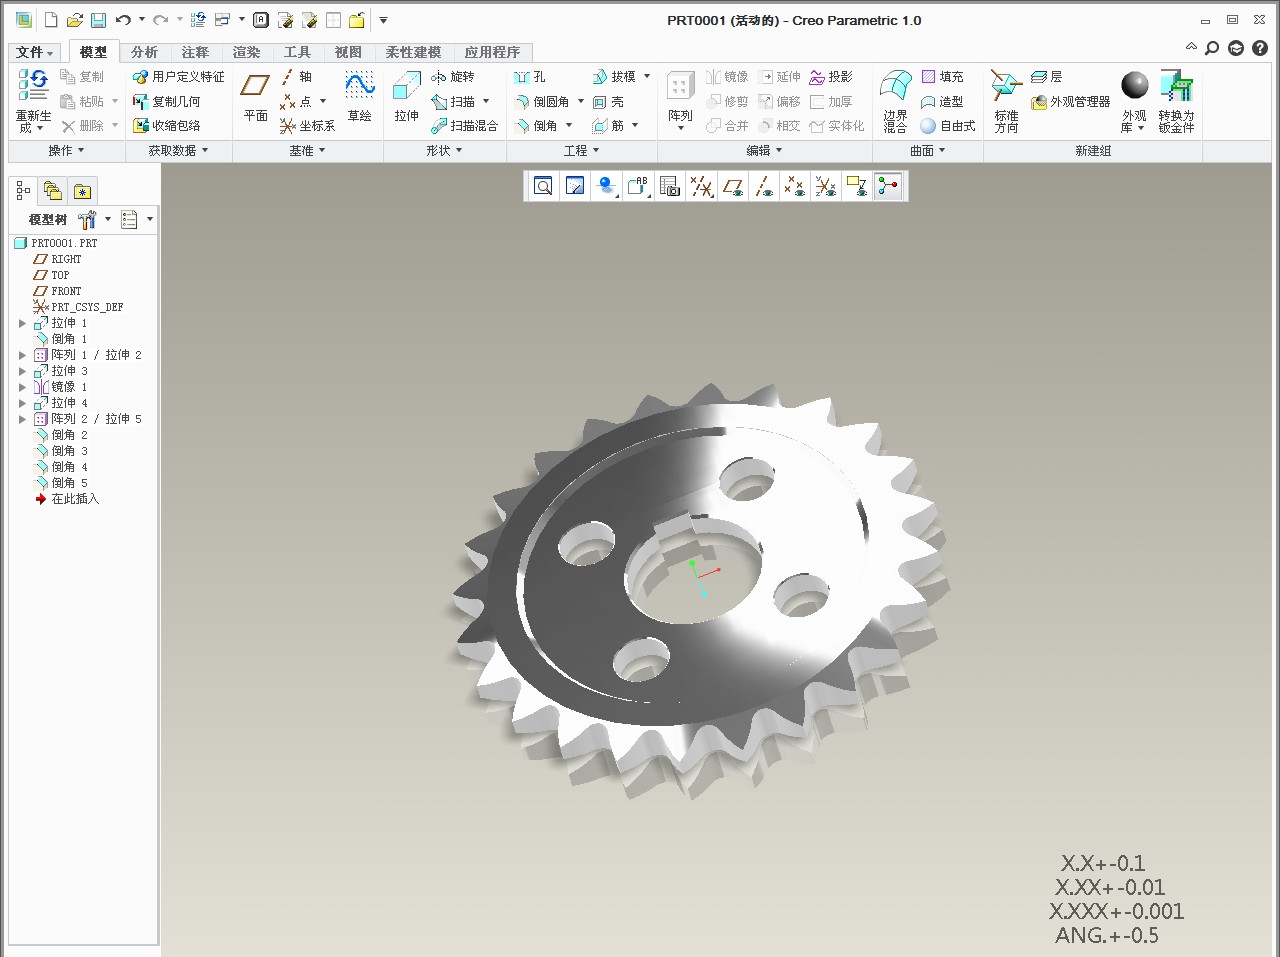Open the 文件 (File) menu
This screenshot has height=957, width=1280.
click(x=35, y=52)
